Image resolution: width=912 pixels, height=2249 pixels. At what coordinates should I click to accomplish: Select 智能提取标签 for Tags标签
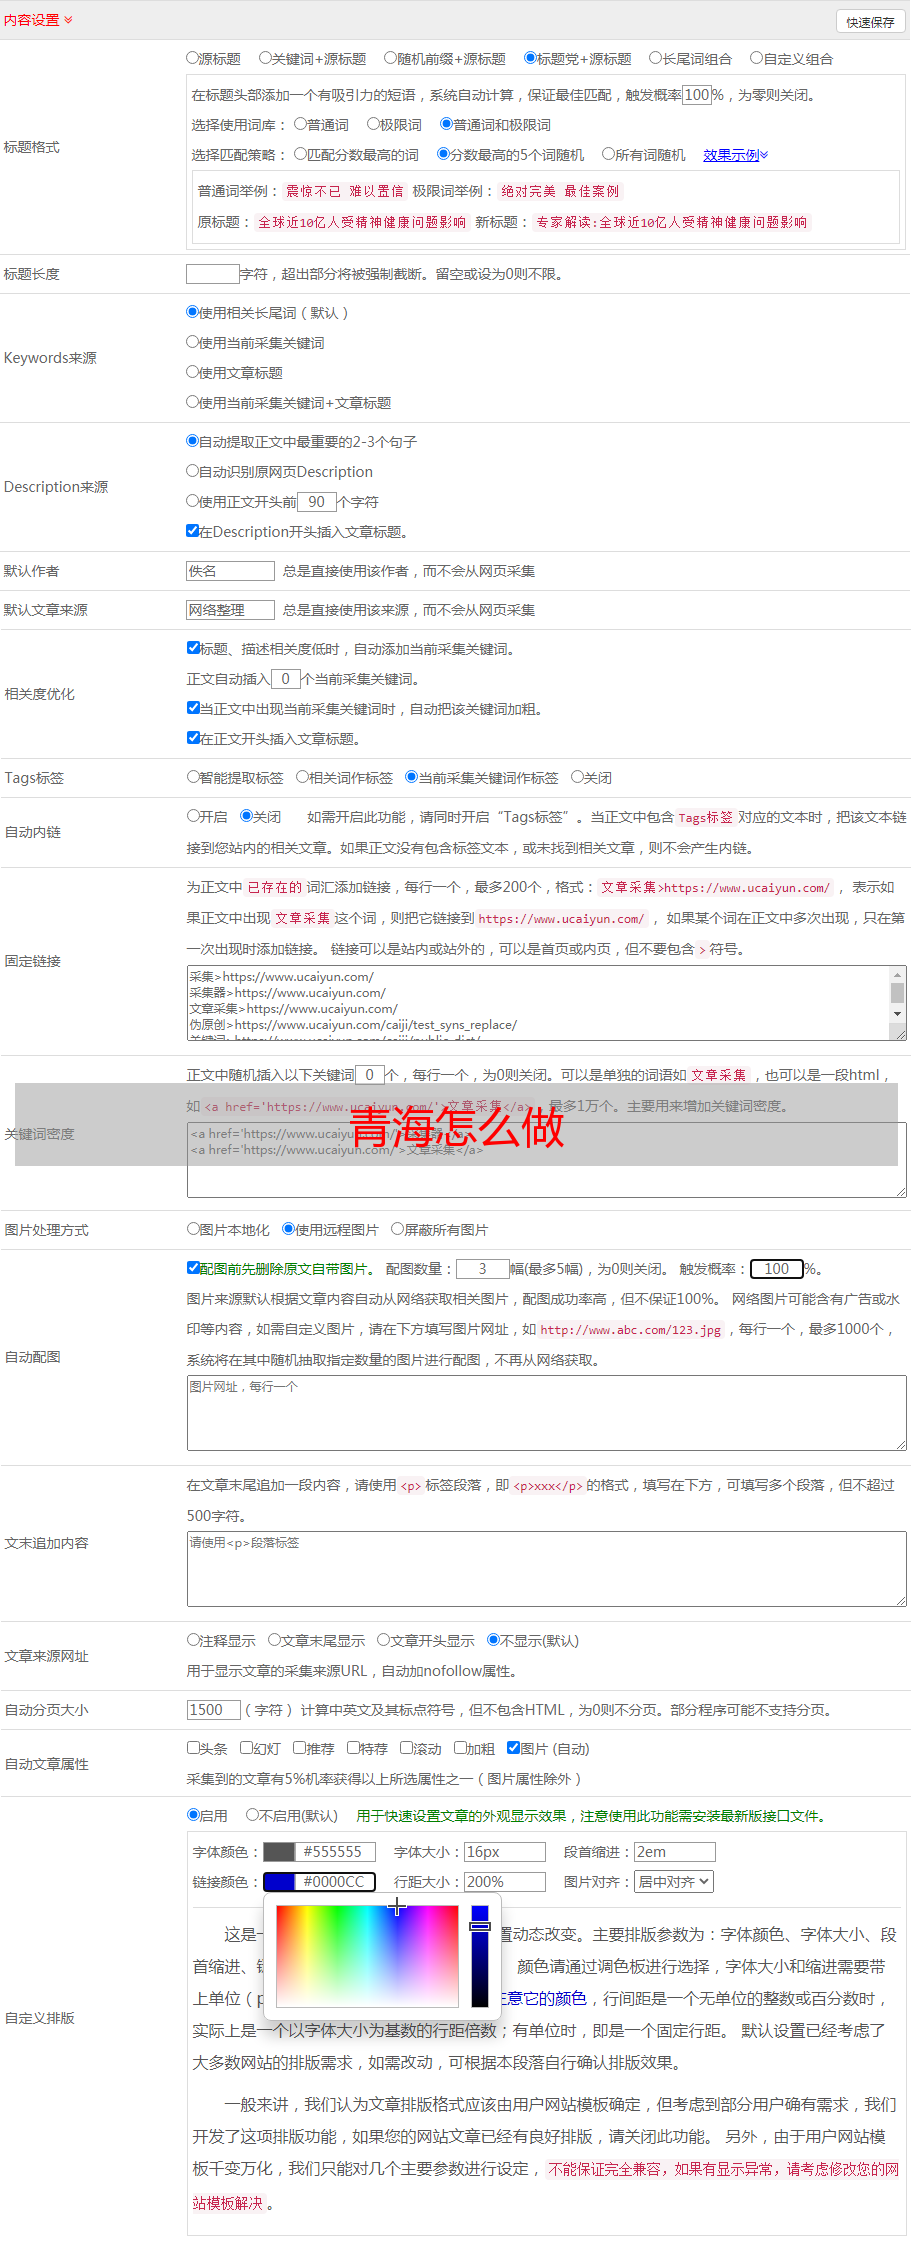tap(193, 777)
